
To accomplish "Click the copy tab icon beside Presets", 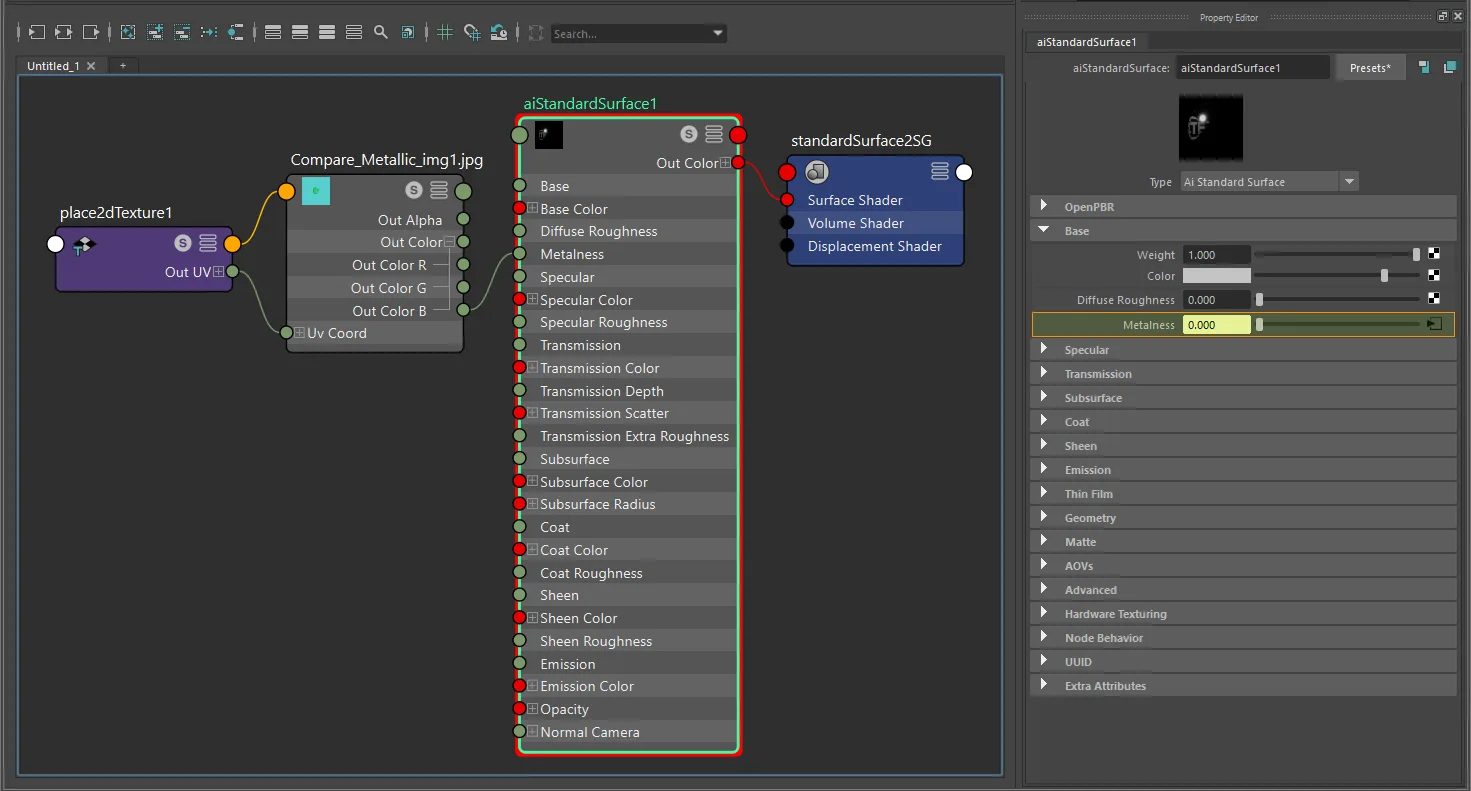I will pyautogui.click(x=1449, y=68).
